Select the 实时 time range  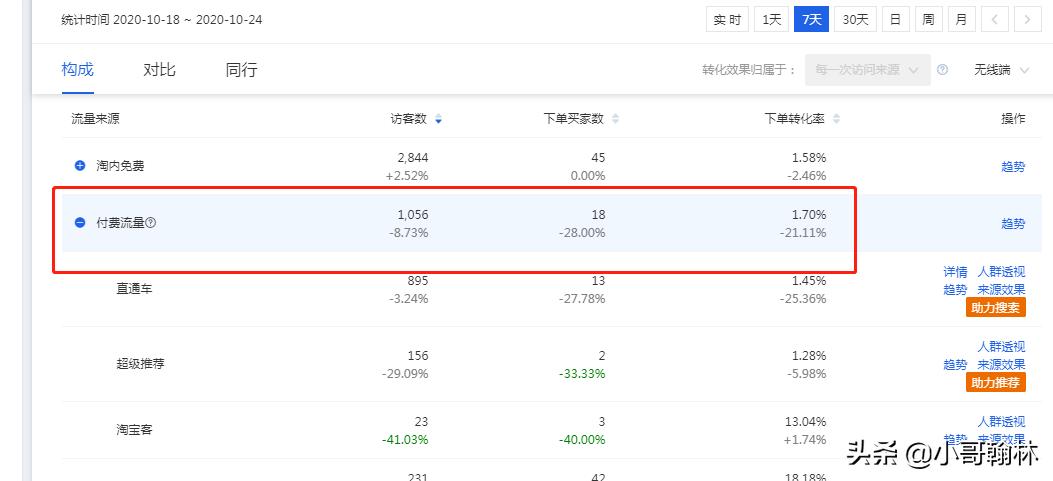727,19
